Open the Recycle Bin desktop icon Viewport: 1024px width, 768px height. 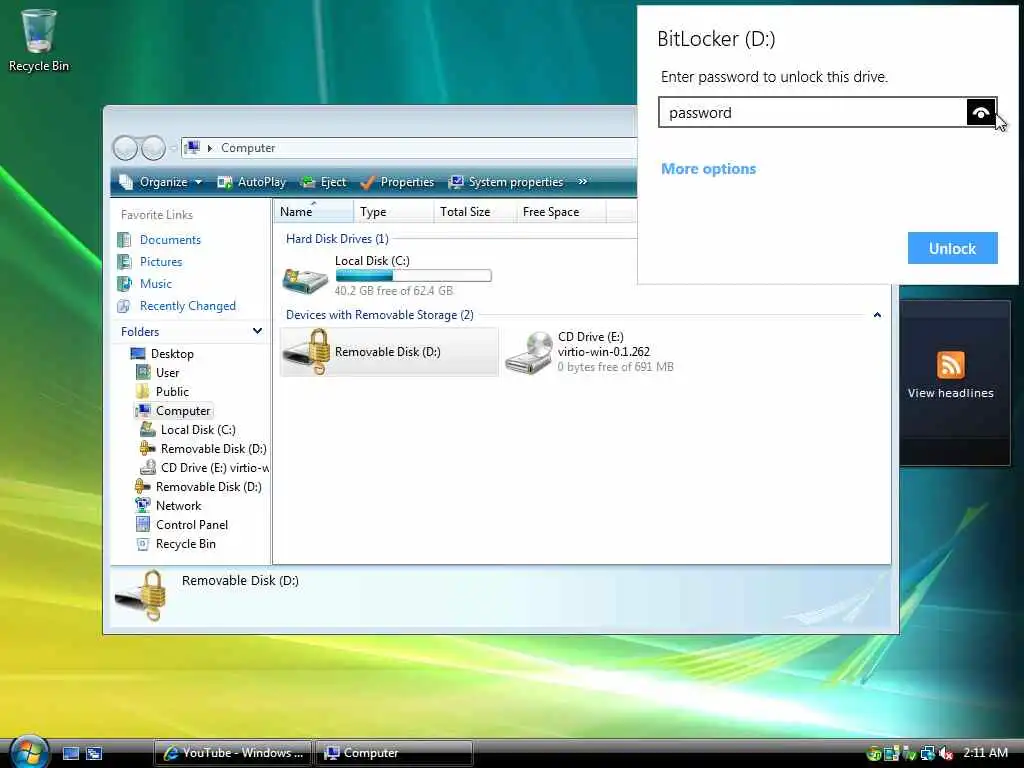[x=39, y=40]
